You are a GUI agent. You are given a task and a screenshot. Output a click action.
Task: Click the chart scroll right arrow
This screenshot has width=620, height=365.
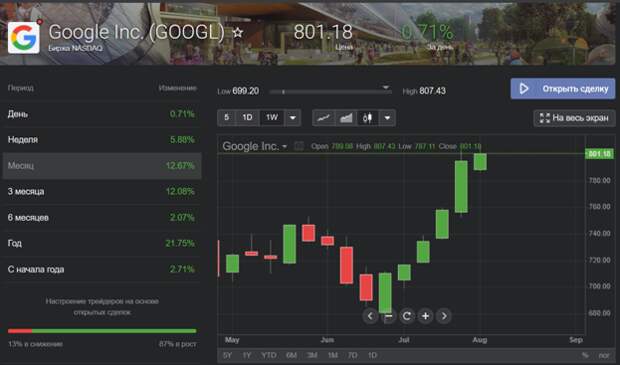coord(444,316)
